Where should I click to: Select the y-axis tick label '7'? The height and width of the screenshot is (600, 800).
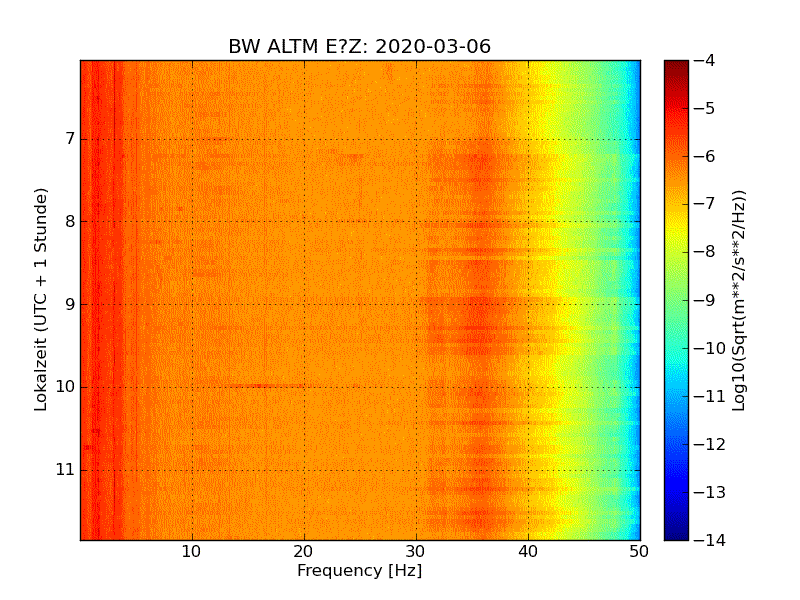(70, 139)
